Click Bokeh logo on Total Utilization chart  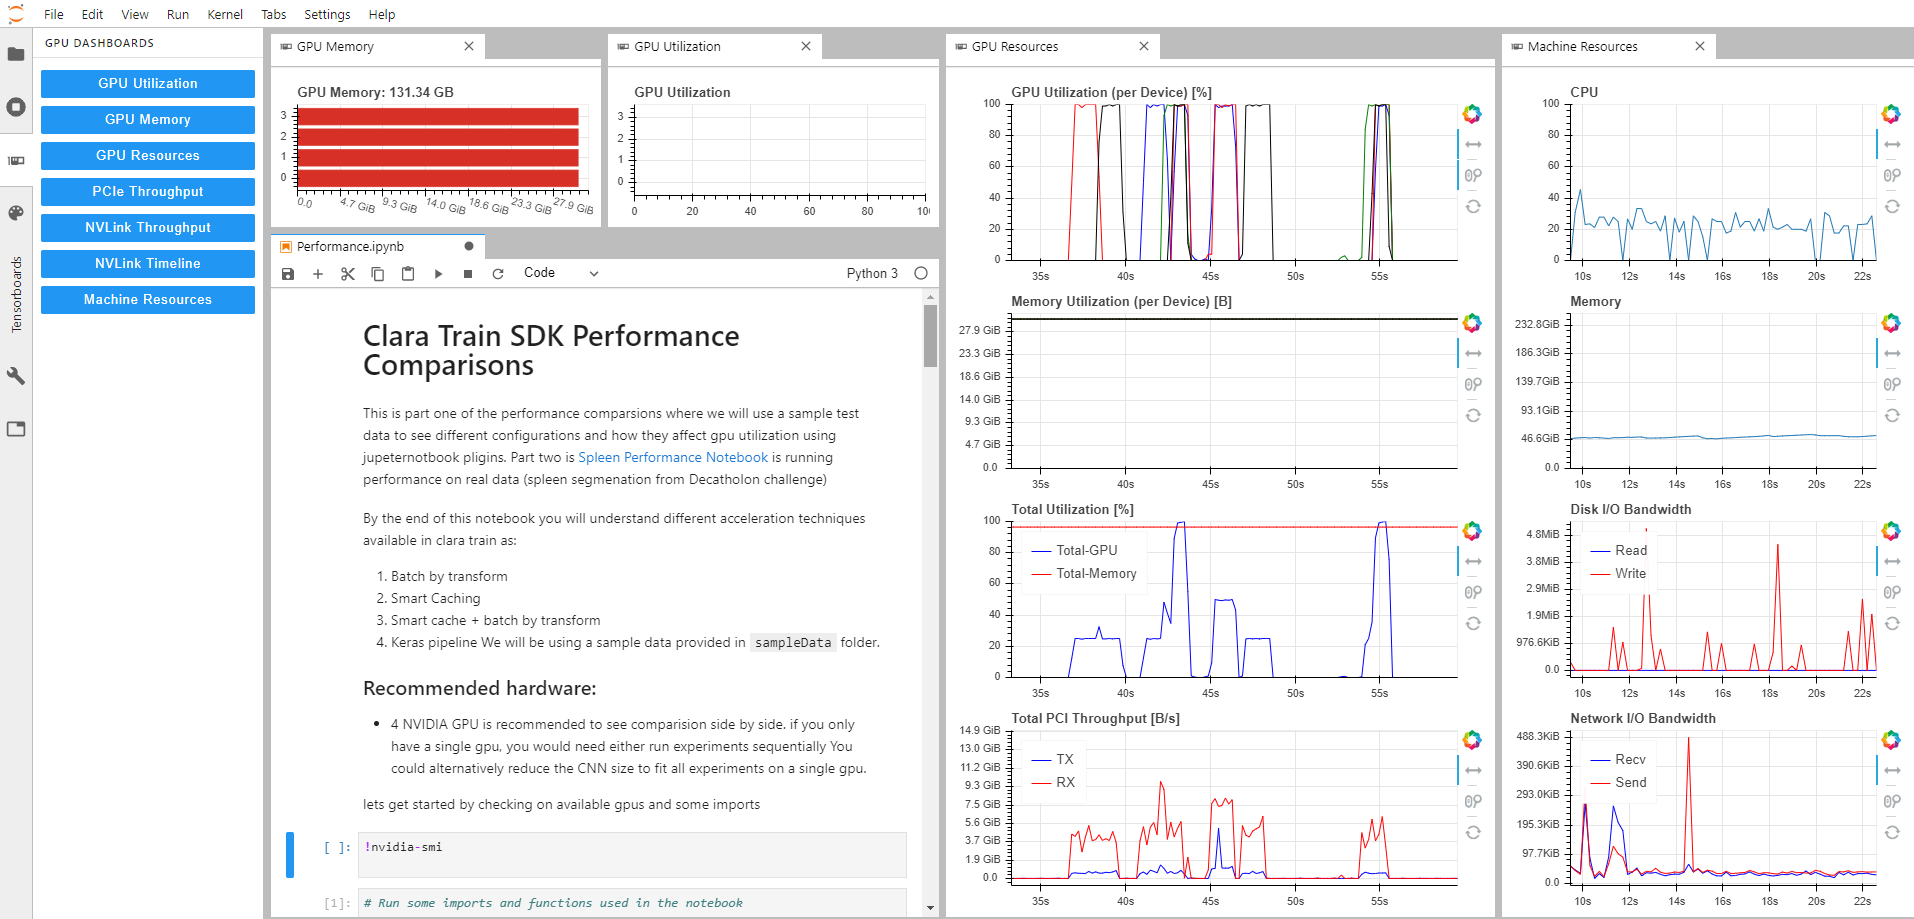[1472, 531]
